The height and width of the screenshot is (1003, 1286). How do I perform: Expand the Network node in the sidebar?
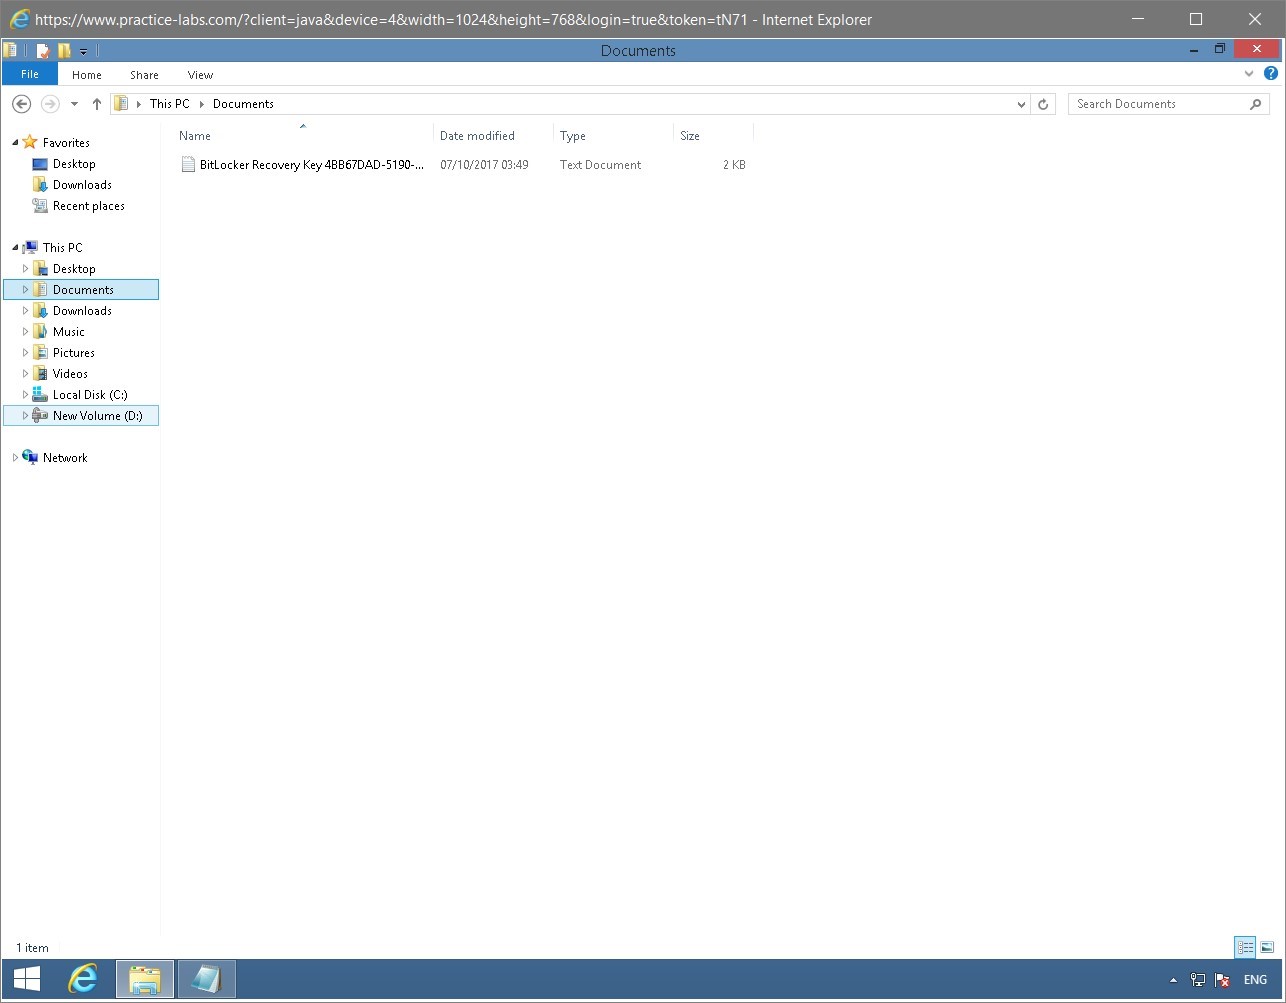(15, 457)
